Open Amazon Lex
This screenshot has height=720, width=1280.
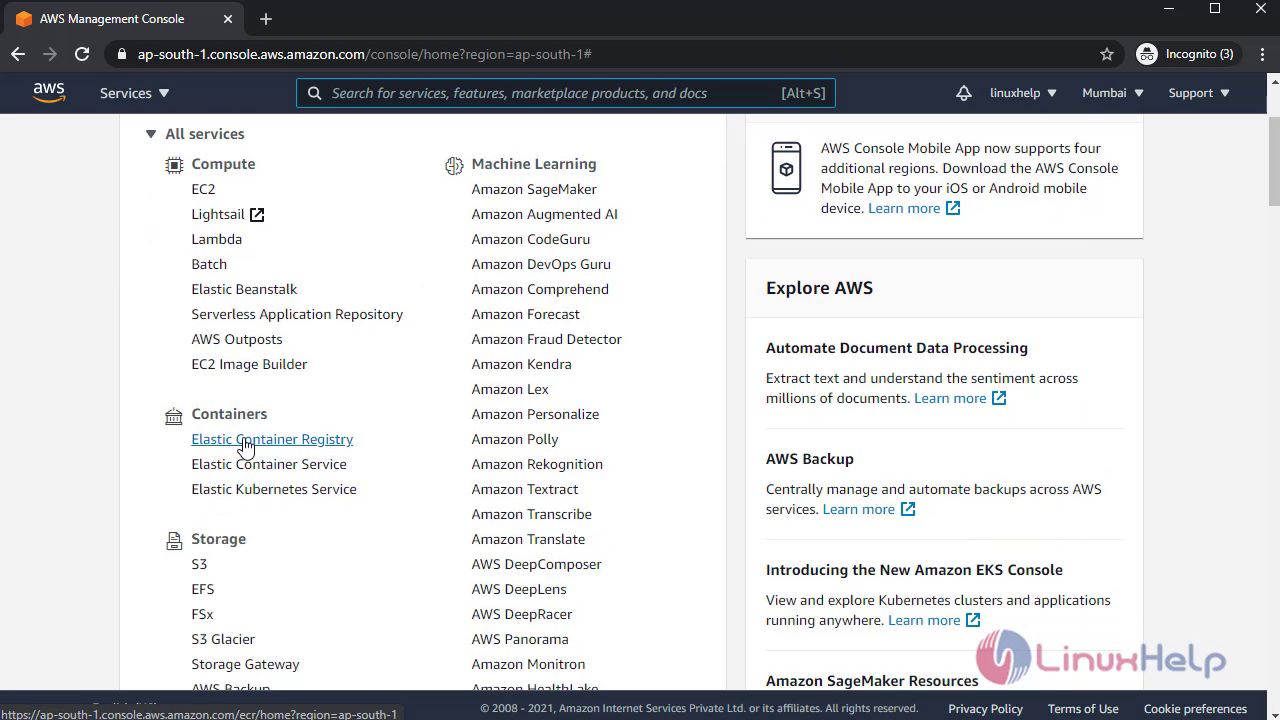click(x=510, y=389)
